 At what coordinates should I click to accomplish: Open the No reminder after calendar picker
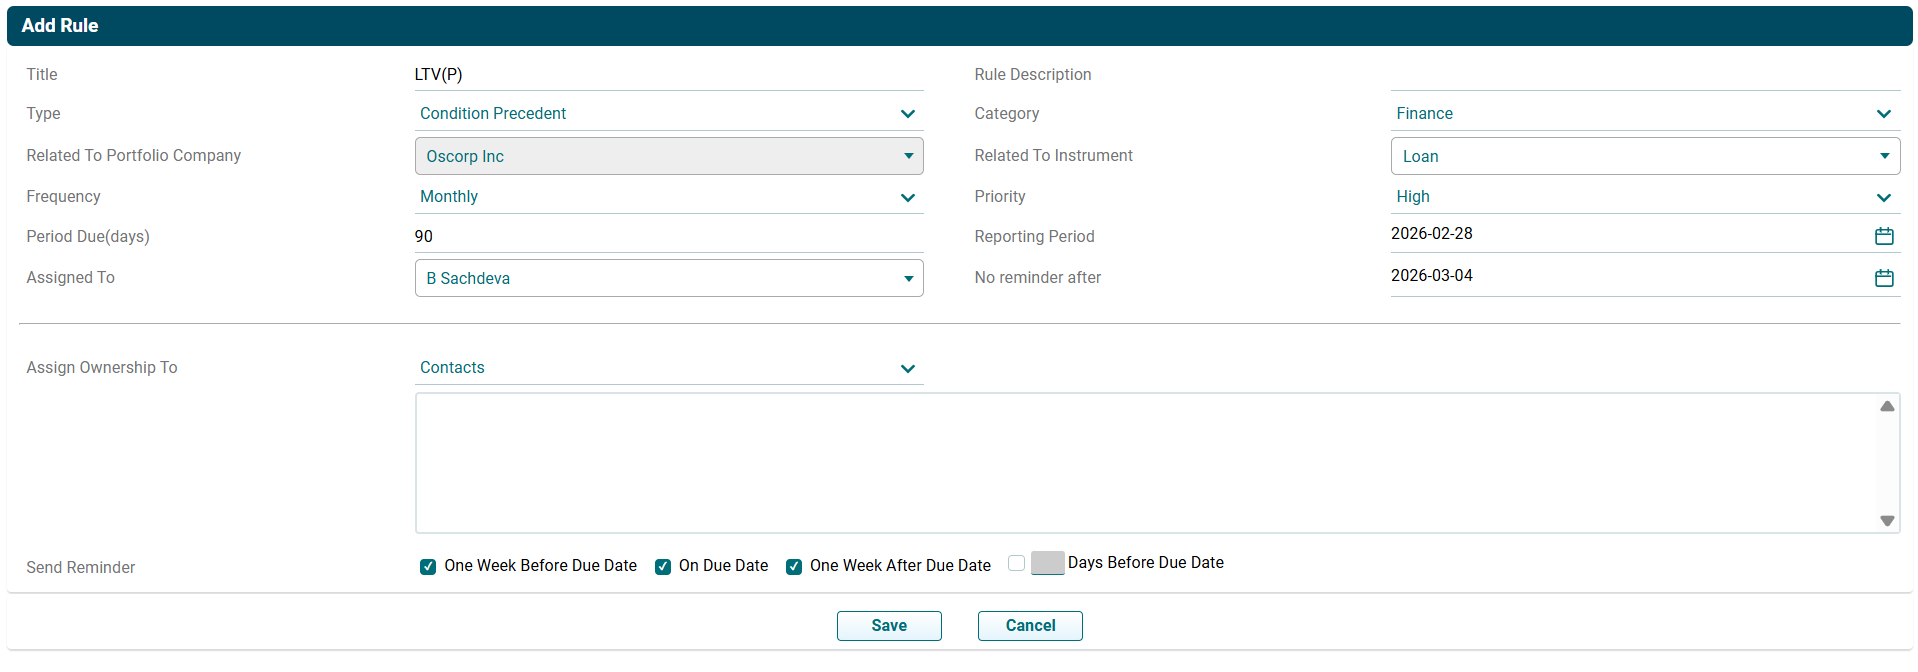coord(1883,278)
